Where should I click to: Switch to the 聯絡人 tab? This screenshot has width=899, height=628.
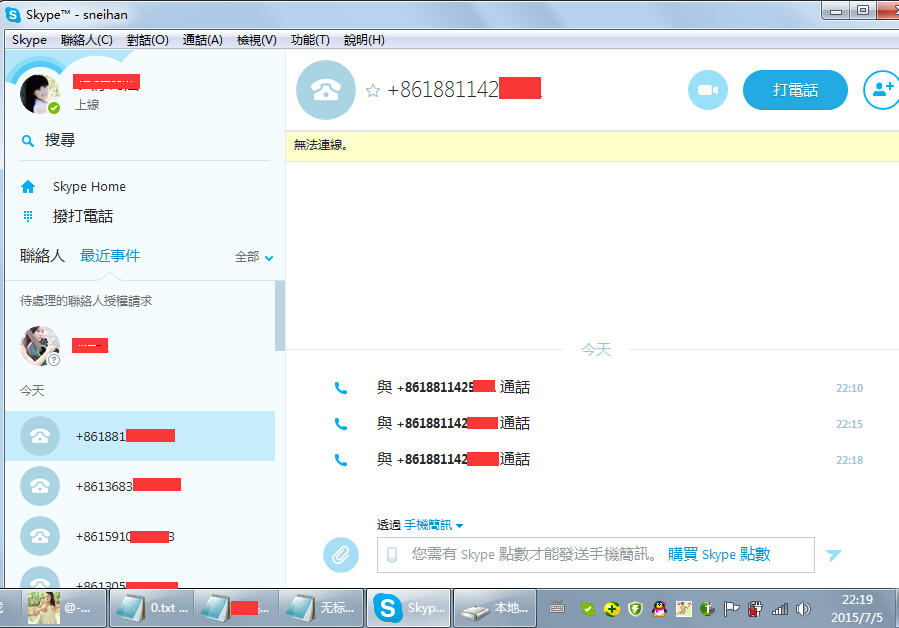click(42, 256)
